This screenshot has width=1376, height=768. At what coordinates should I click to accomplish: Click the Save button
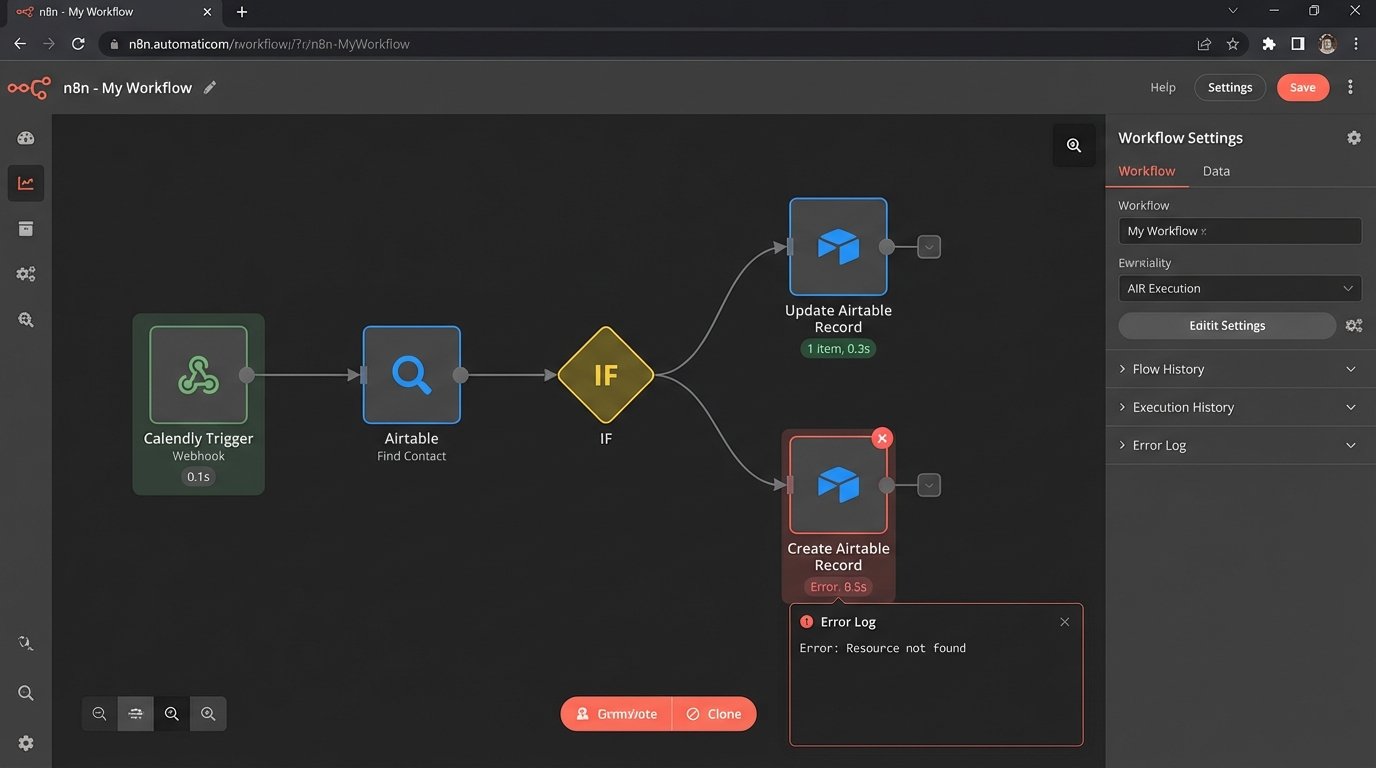coord(1302,88)
